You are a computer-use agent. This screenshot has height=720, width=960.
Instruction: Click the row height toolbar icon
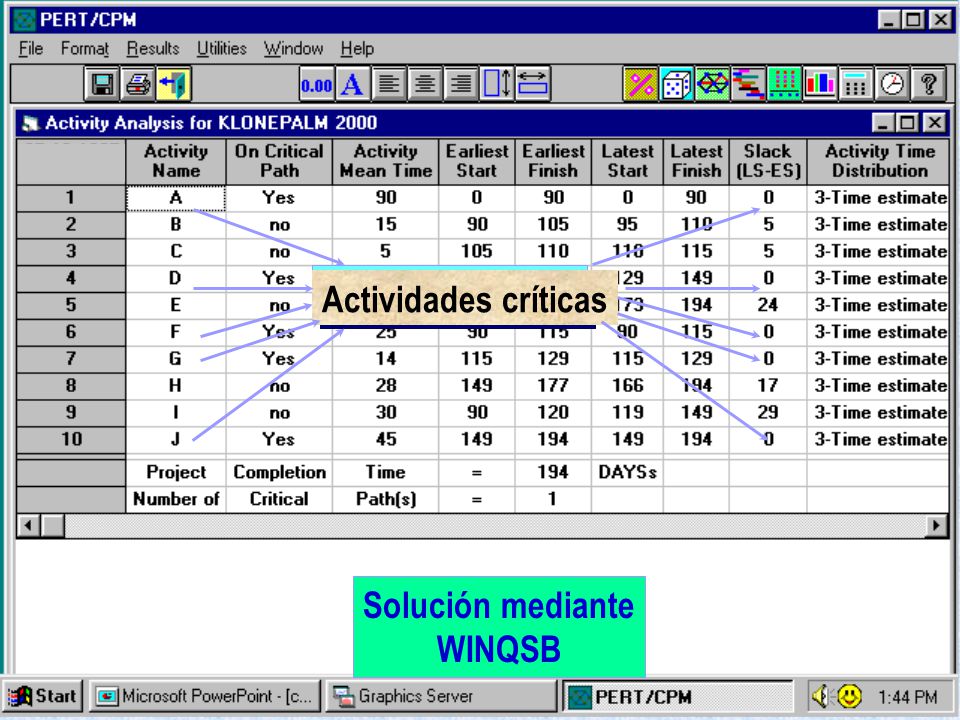point(497,84)
